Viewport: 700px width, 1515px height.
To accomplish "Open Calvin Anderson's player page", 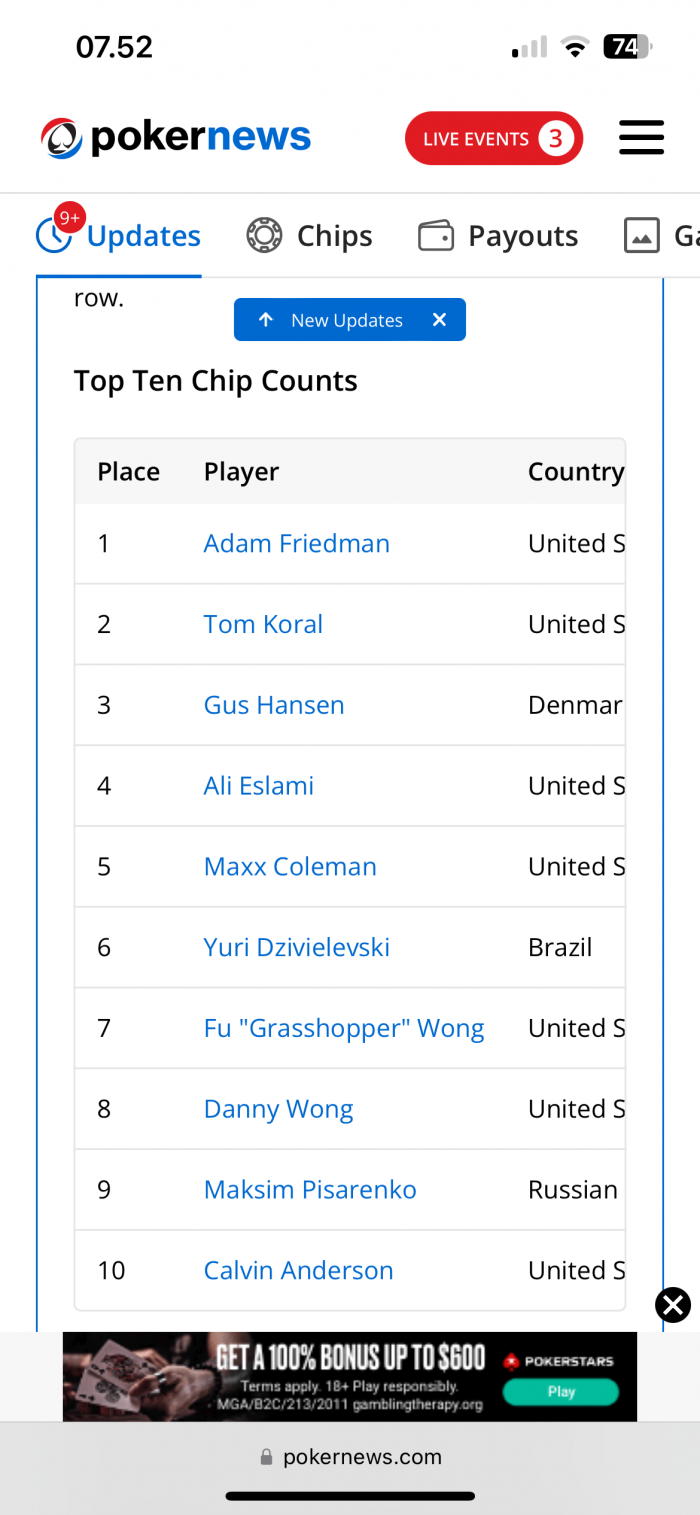I will pos(299,1270).
